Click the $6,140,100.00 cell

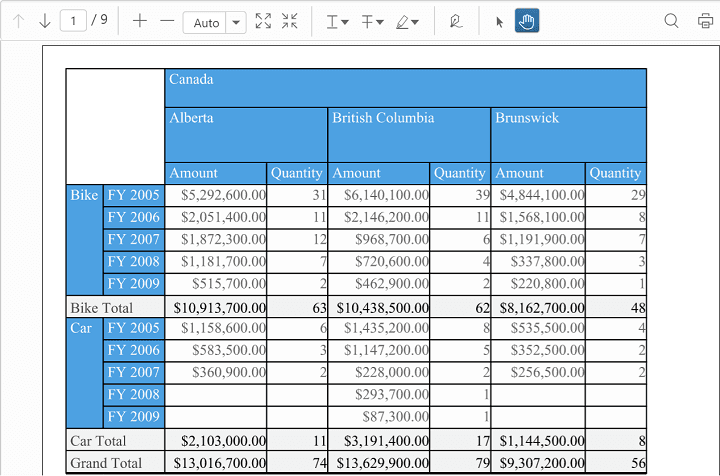coord(379,195)
